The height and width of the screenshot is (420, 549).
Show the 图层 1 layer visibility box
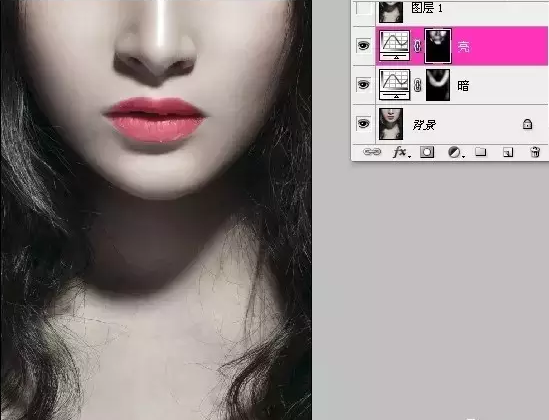(364, 8)
